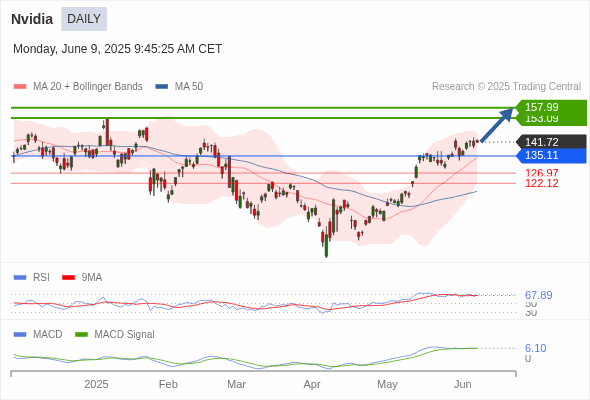Screen dimensions: 590x400
Task: Click the 135.11 blue pivot price tag
Action: [x=551, y=155]
